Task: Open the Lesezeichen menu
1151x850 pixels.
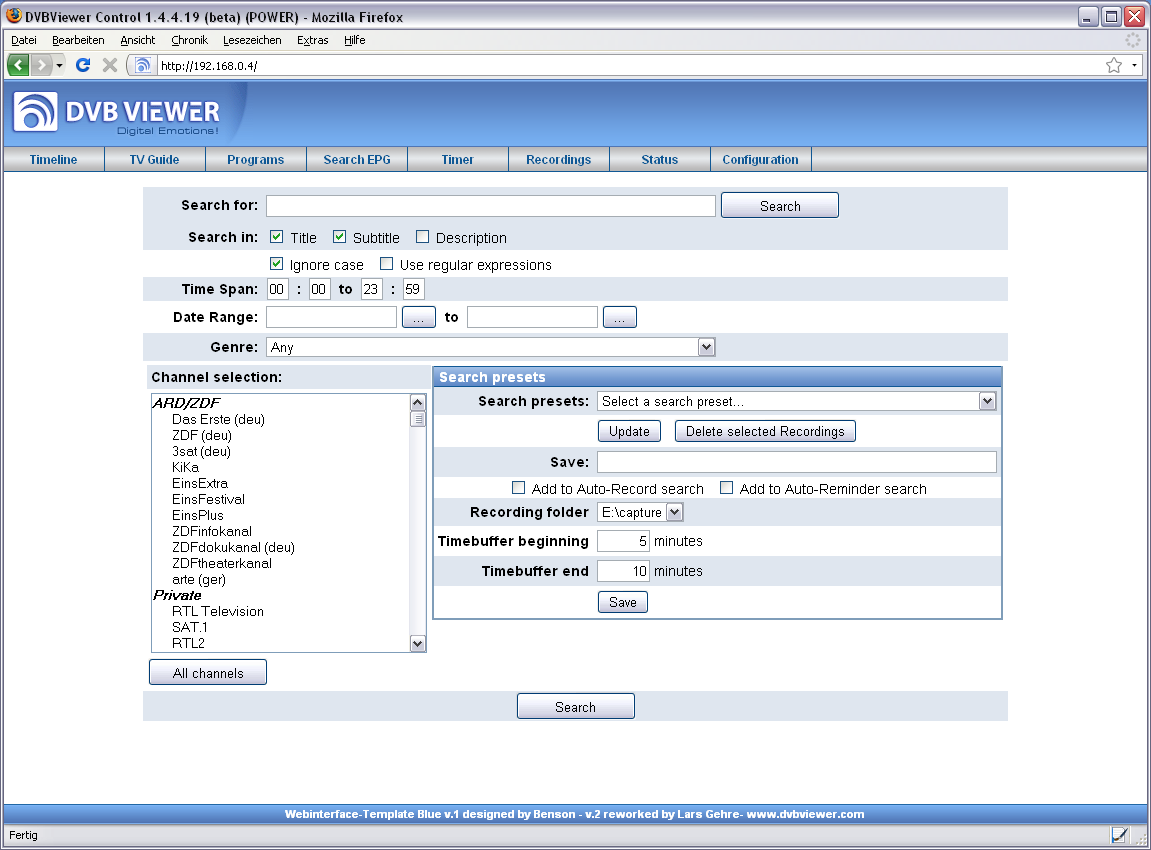Action: tap(252, 40)
